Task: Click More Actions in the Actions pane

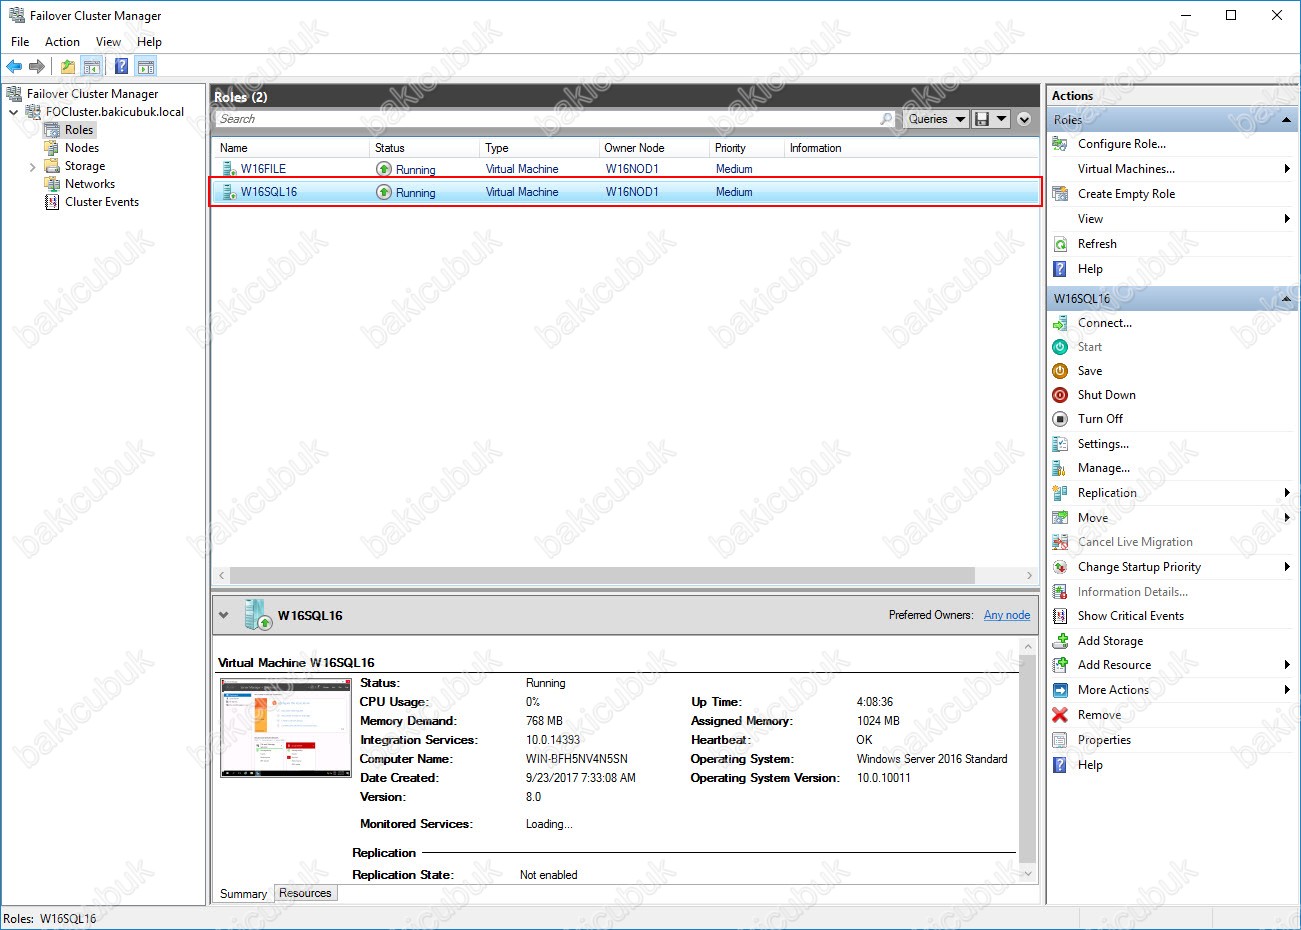Action: 1113,690
